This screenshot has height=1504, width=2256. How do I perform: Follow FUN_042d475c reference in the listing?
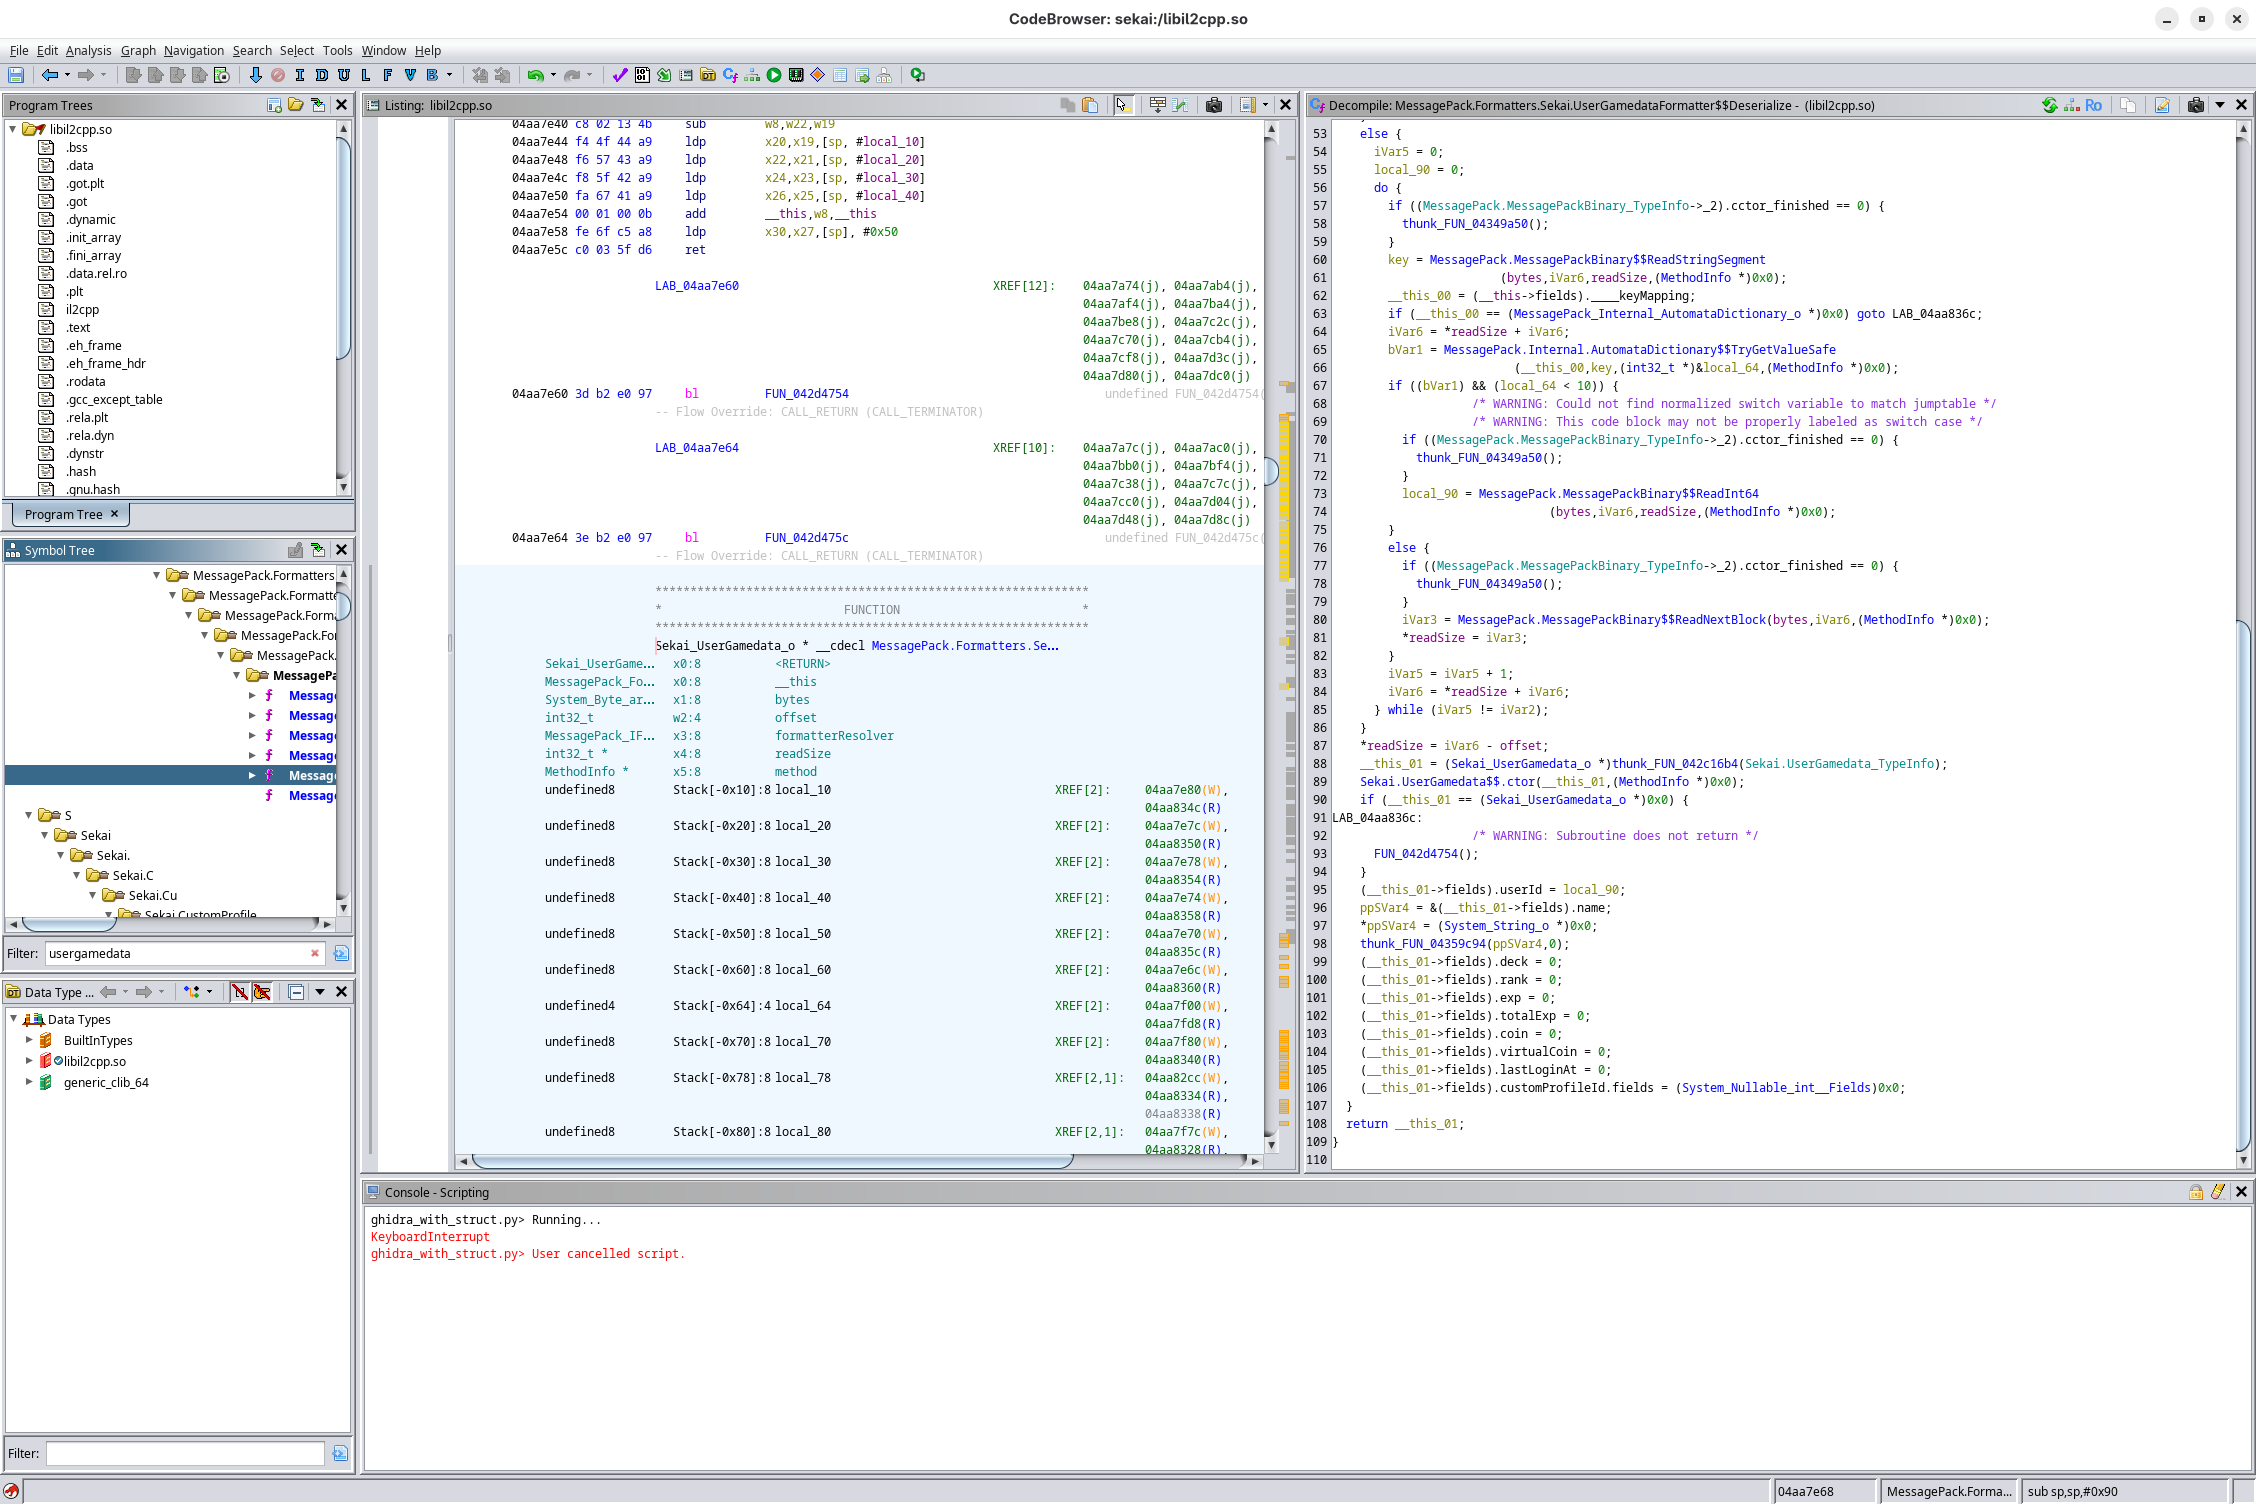[806, 538]
